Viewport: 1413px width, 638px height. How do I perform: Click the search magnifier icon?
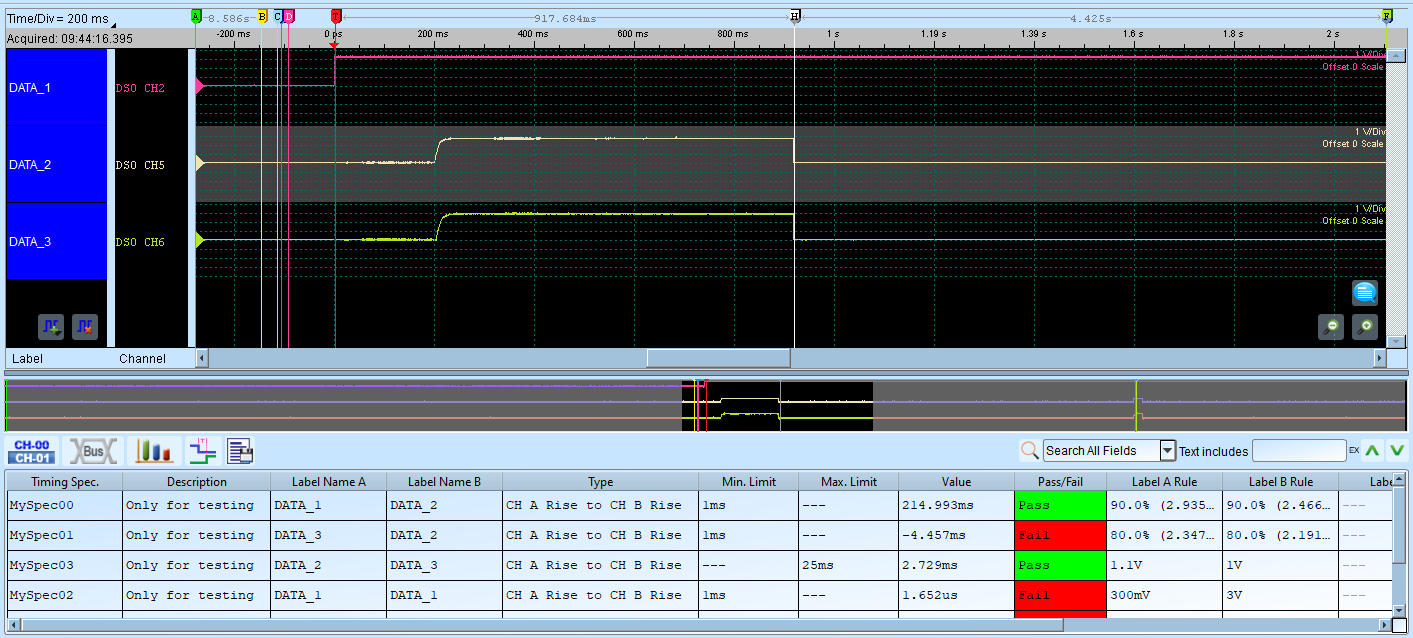point(1029,451)
